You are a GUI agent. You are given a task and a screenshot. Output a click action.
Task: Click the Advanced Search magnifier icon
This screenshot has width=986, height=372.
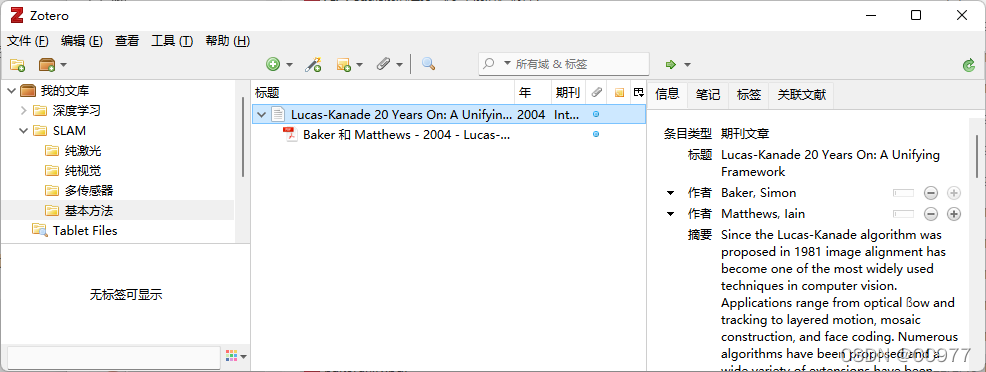tap(428, 64)
